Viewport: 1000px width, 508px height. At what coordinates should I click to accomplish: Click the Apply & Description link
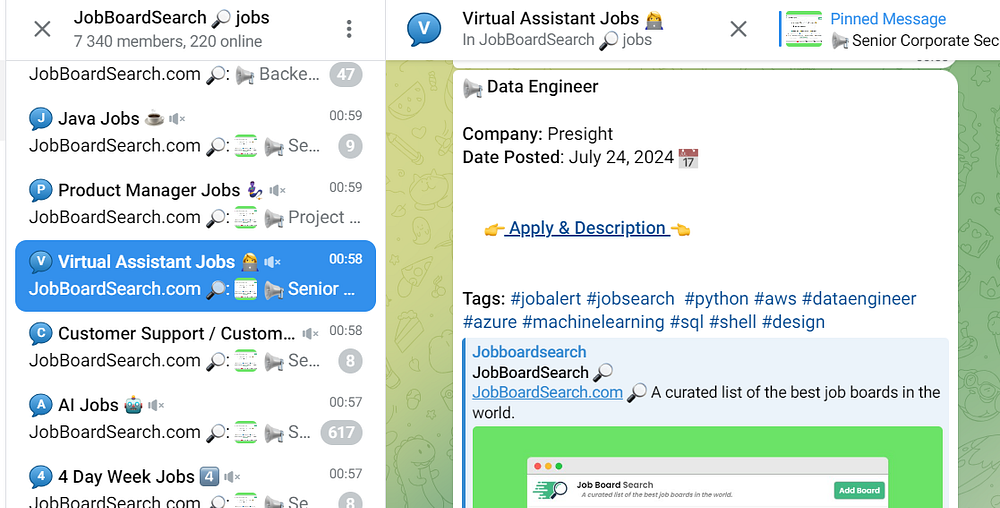point(587,228)
